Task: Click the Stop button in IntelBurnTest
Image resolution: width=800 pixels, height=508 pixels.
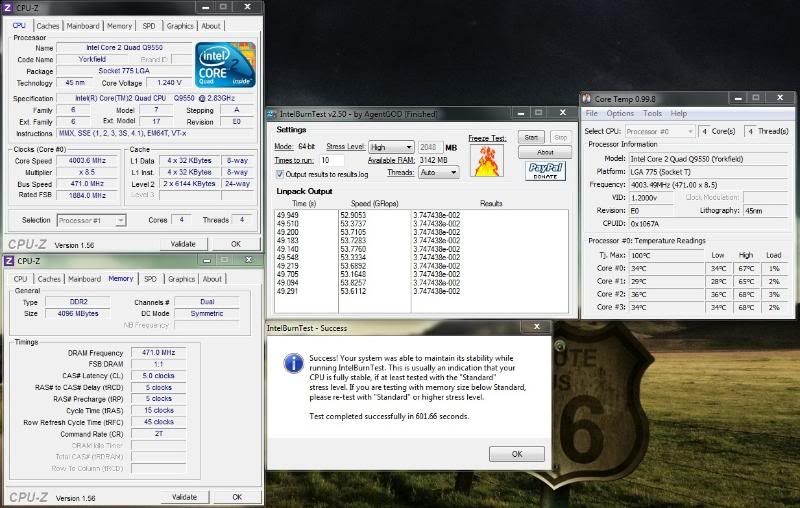Action: (x=560, y=137)
